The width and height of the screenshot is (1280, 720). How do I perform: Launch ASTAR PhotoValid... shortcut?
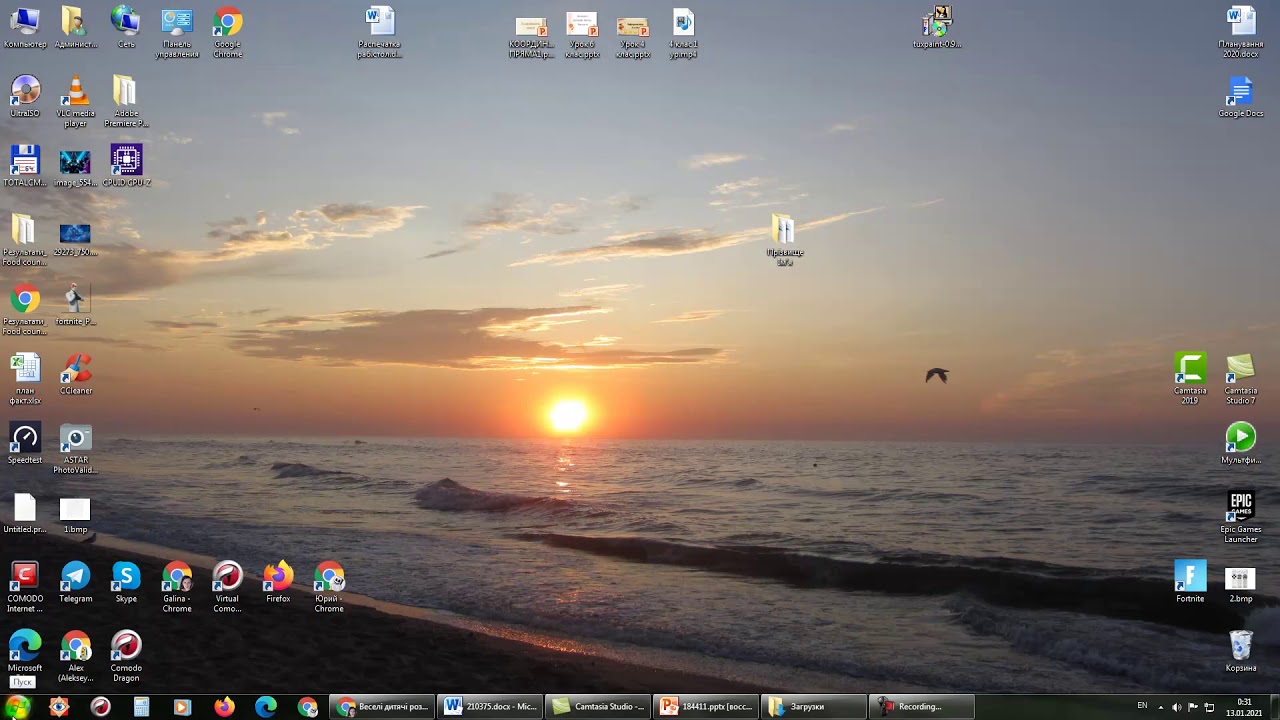pyautogui.click(x=75, y=448)
